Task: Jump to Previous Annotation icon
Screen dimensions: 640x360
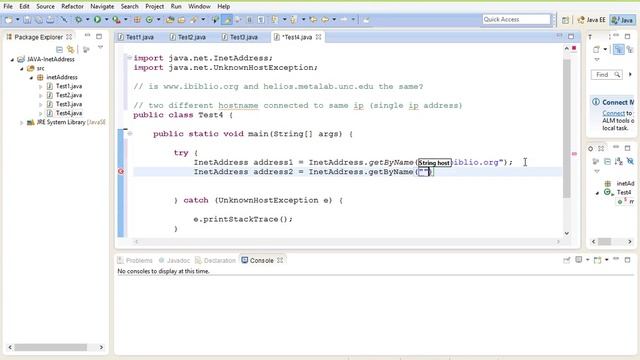Action: tap(293, 20)
